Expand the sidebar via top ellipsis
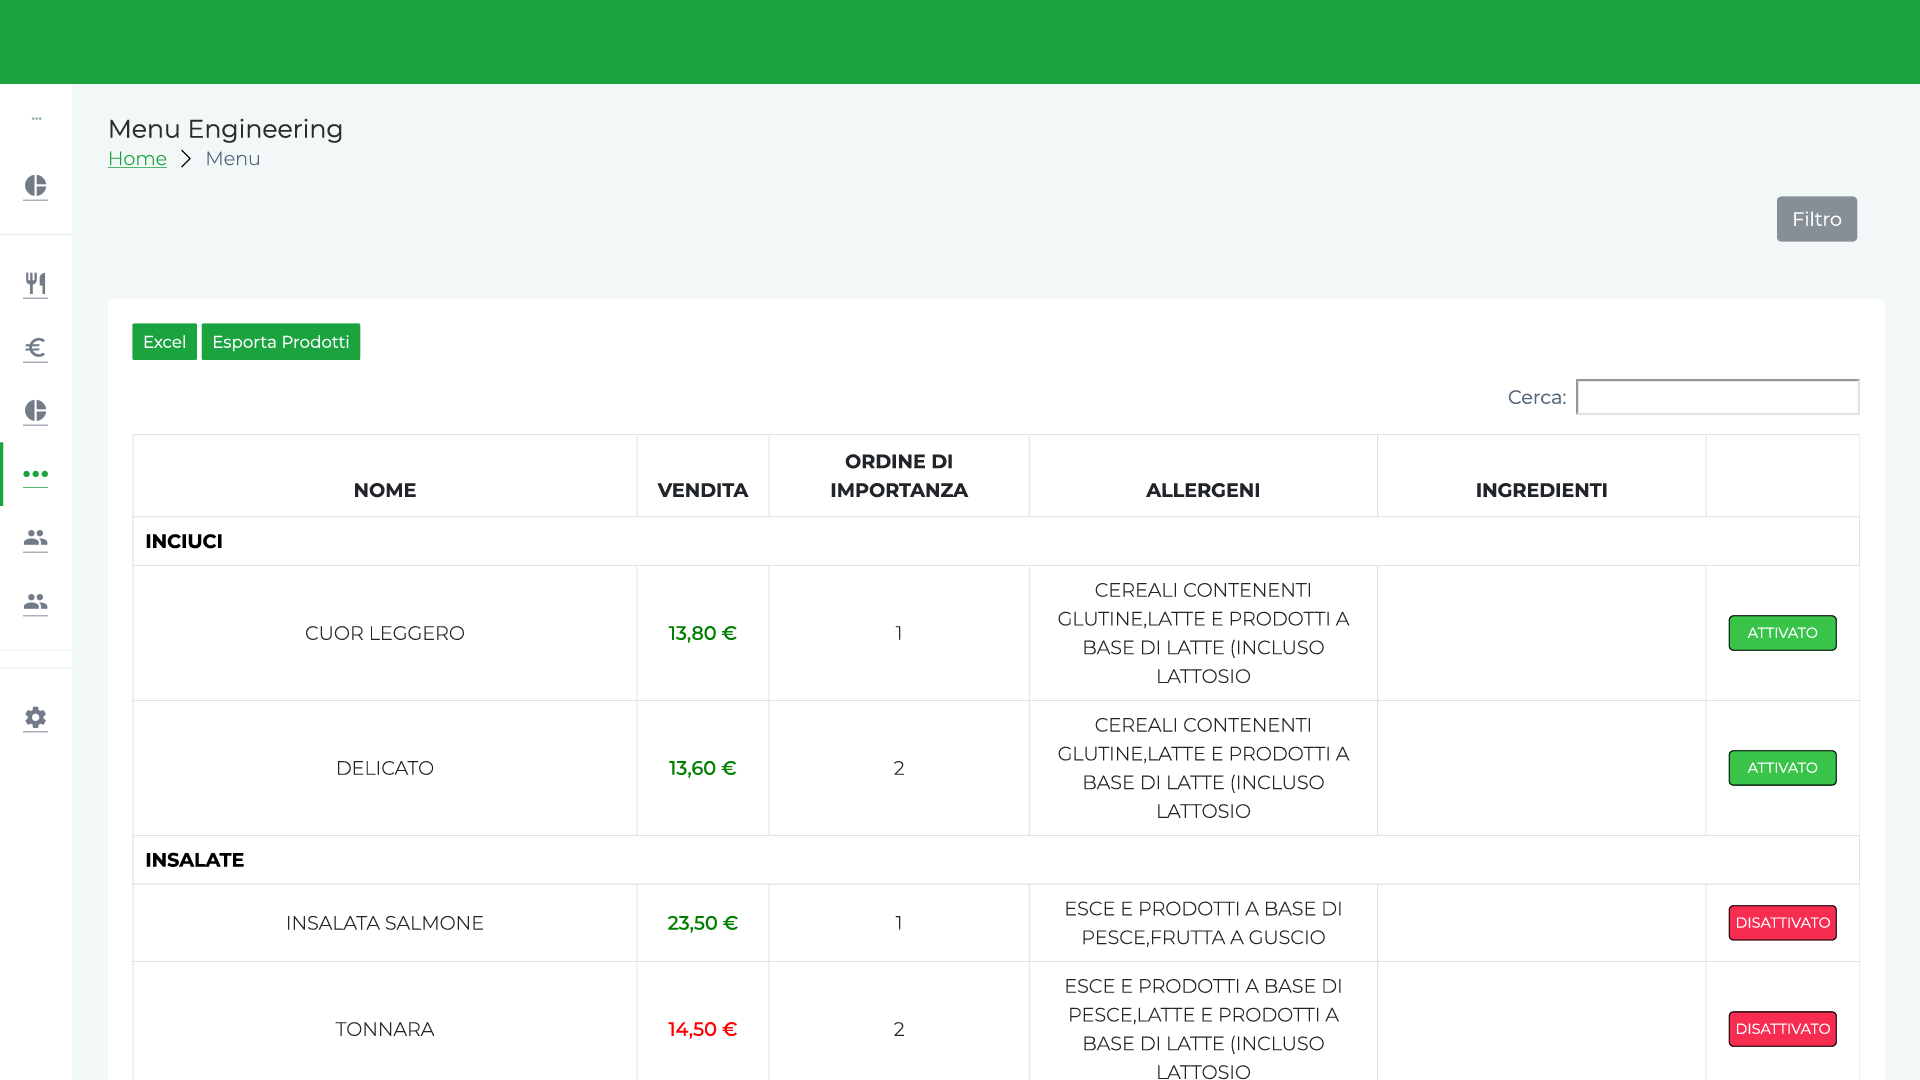 tap(36, 118)
